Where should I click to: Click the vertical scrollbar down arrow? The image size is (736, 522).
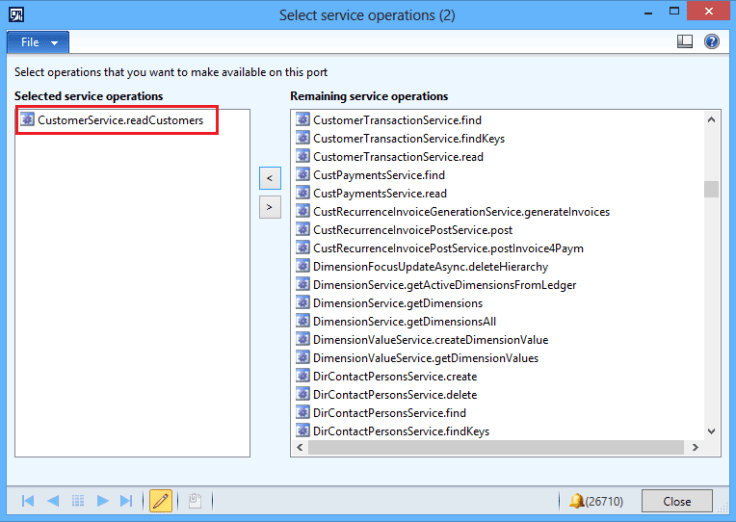[712, 431]
